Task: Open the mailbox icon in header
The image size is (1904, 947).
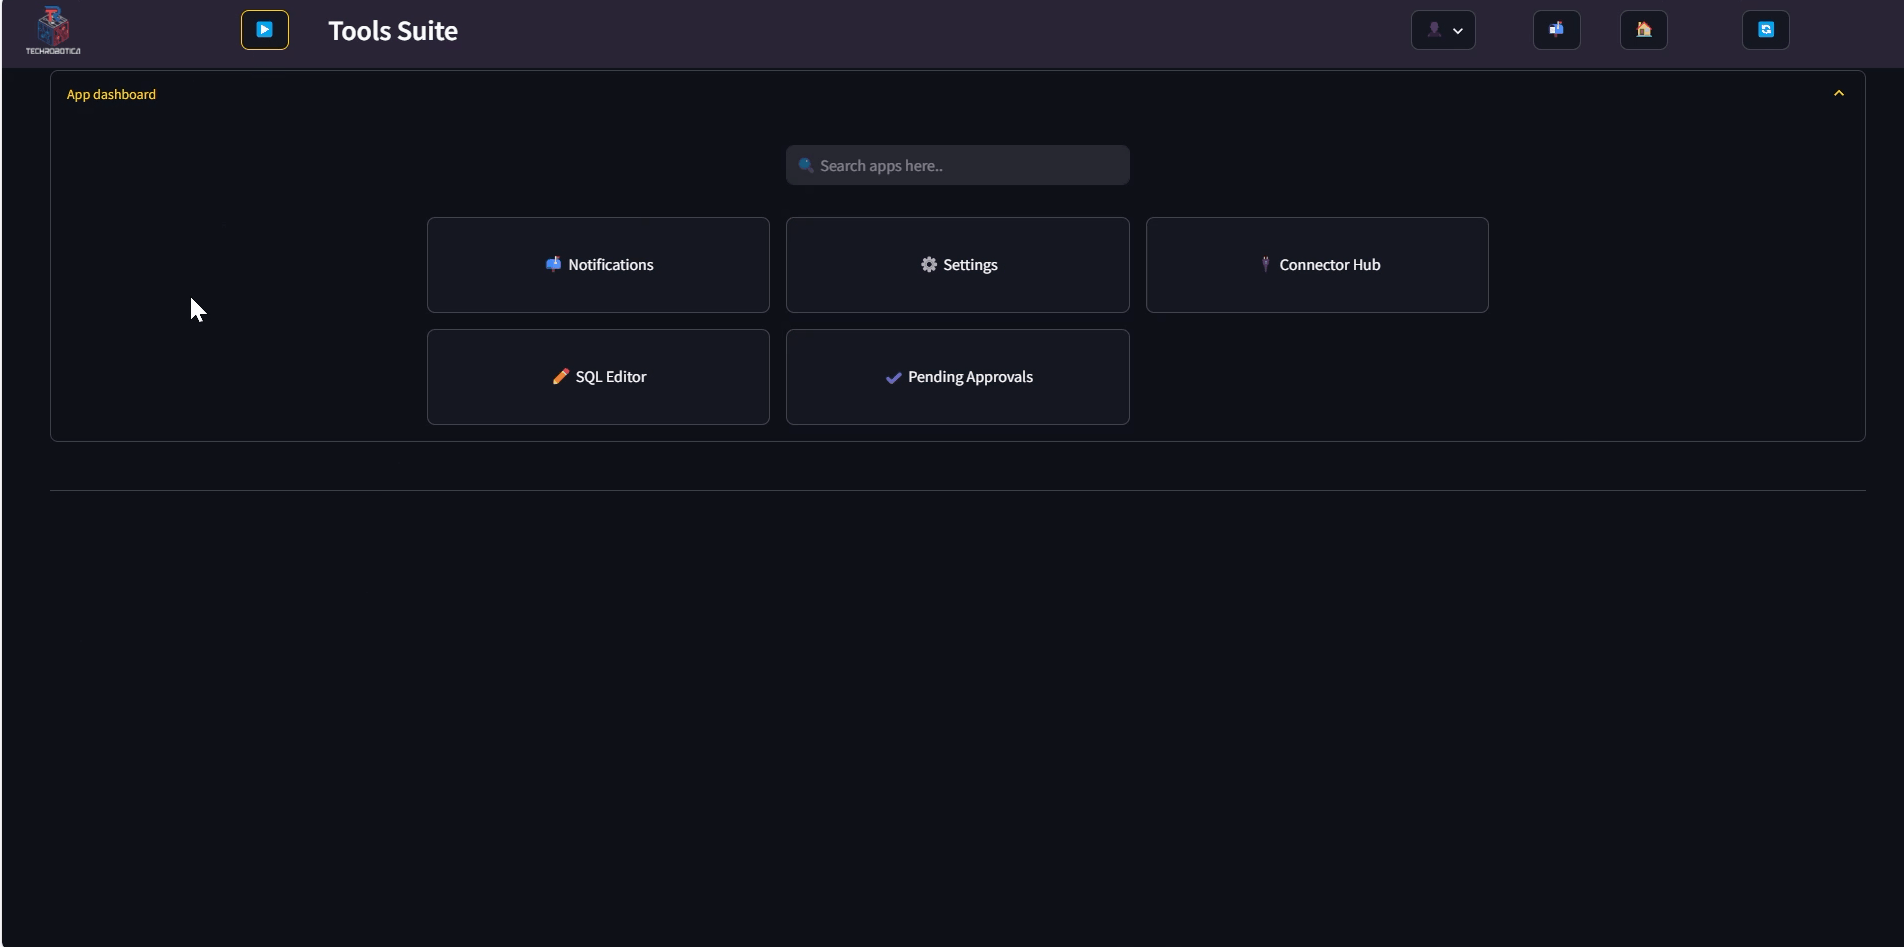Action: pos(1557,30)
